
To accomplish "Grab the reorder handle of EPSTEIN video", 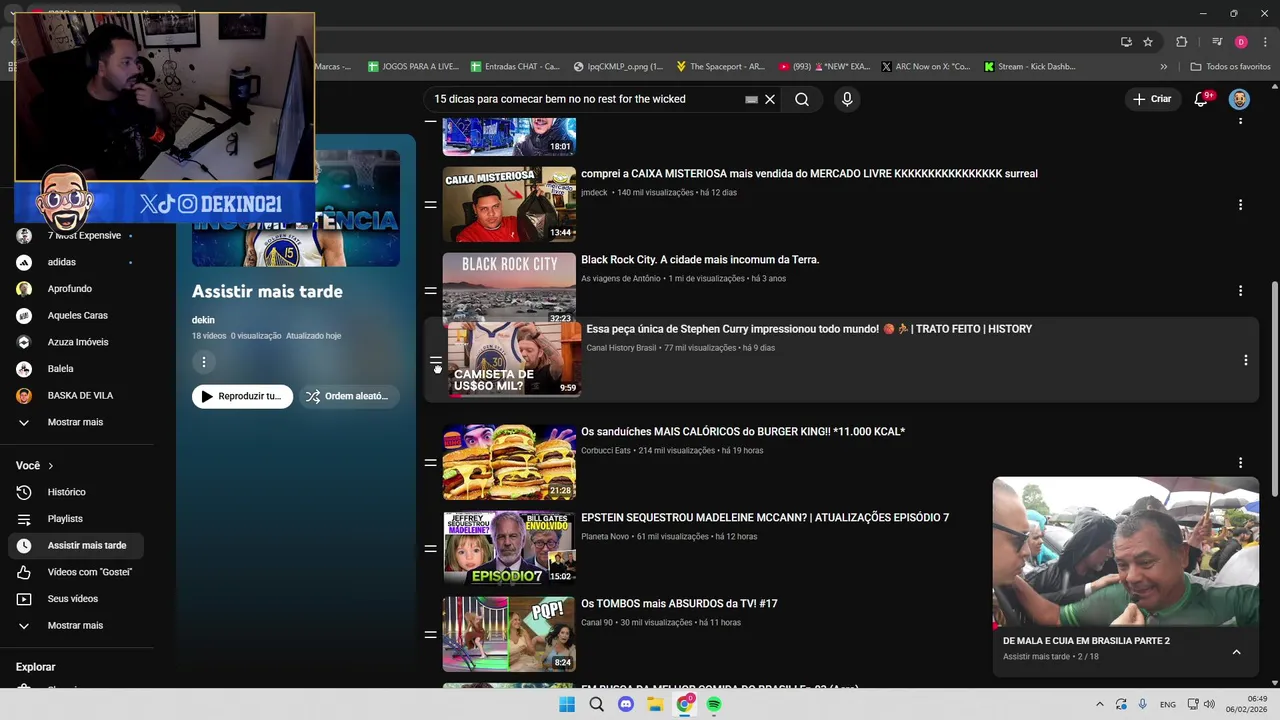I will coord(430,549).
